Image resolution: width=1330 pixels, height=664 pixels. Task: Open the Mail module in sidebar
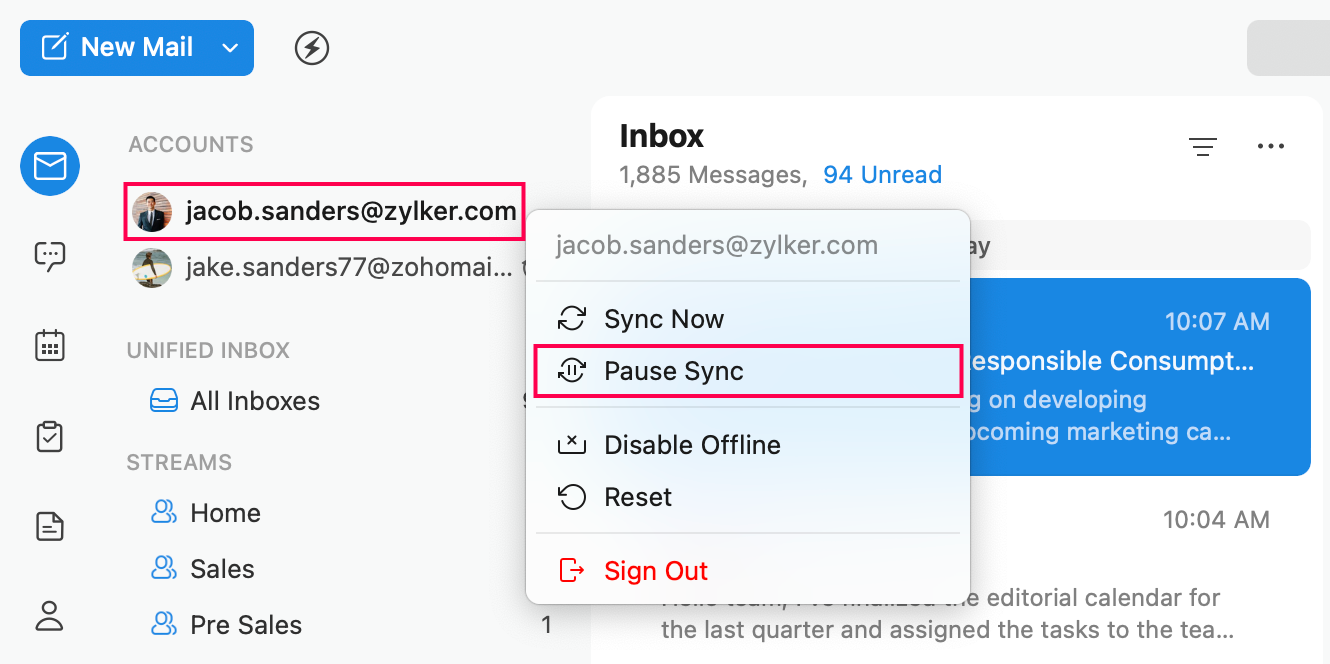[x=50, y=166]
